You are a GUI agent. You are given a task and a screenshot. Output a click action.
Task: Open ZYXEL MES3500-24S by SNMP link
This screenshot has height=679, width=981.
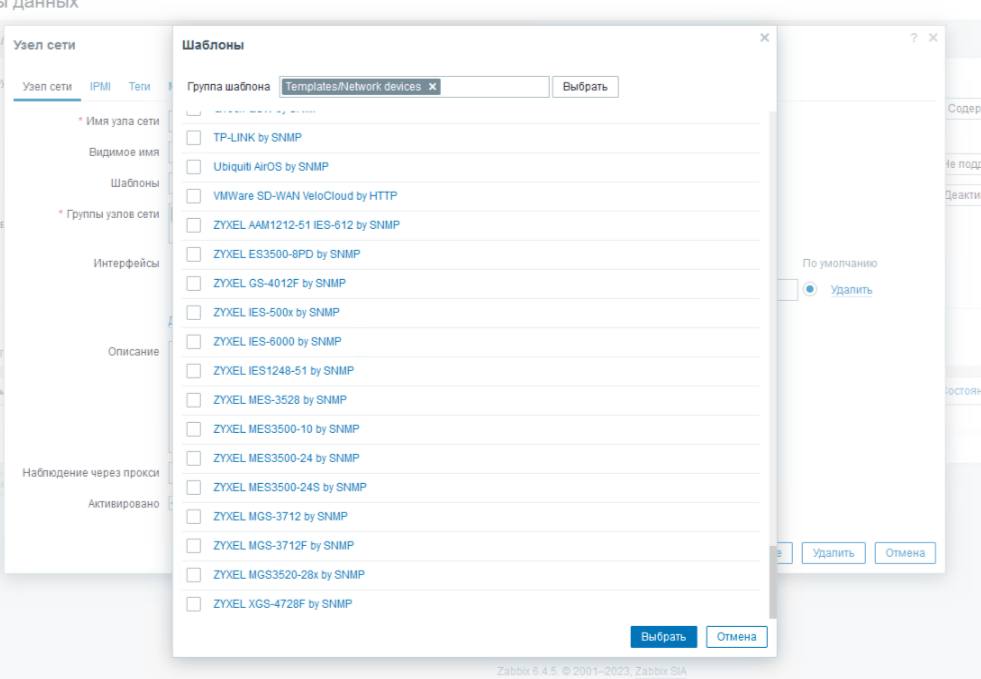(290, 488)
